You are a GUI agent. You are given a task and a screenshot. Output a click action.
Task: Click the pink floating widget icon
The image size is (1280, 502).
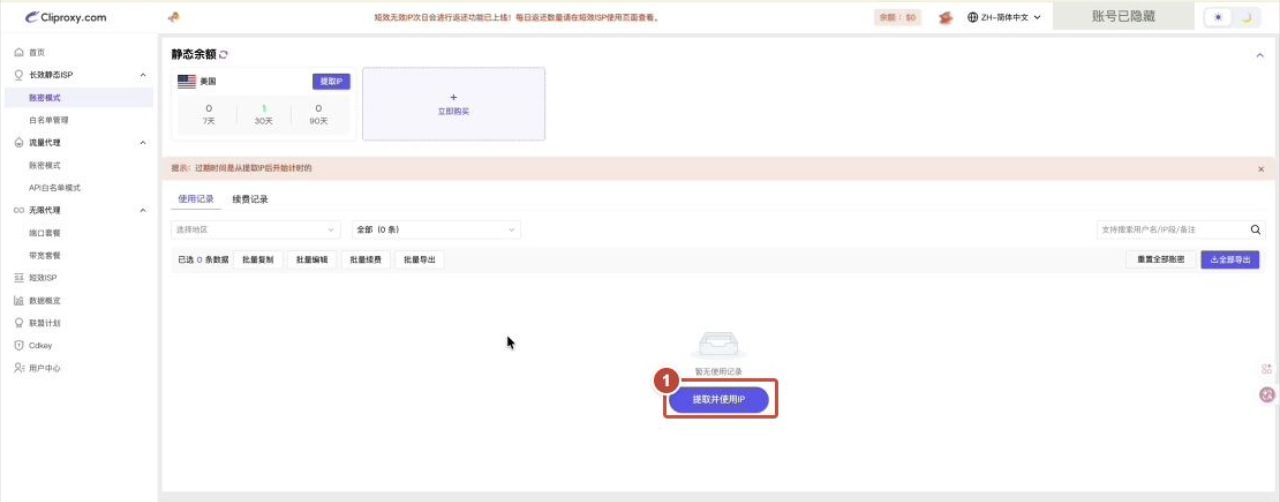(1267, 369)
